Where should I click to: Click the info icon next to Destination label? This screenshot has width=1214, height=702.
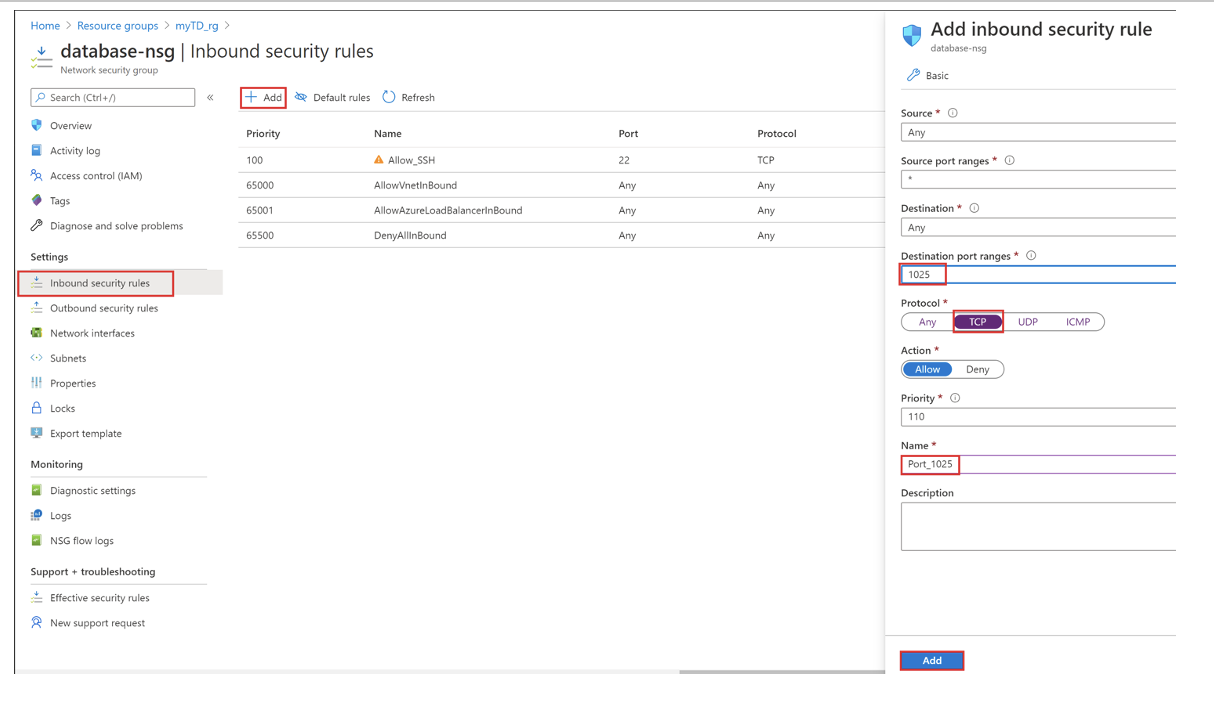coord(974,208)
